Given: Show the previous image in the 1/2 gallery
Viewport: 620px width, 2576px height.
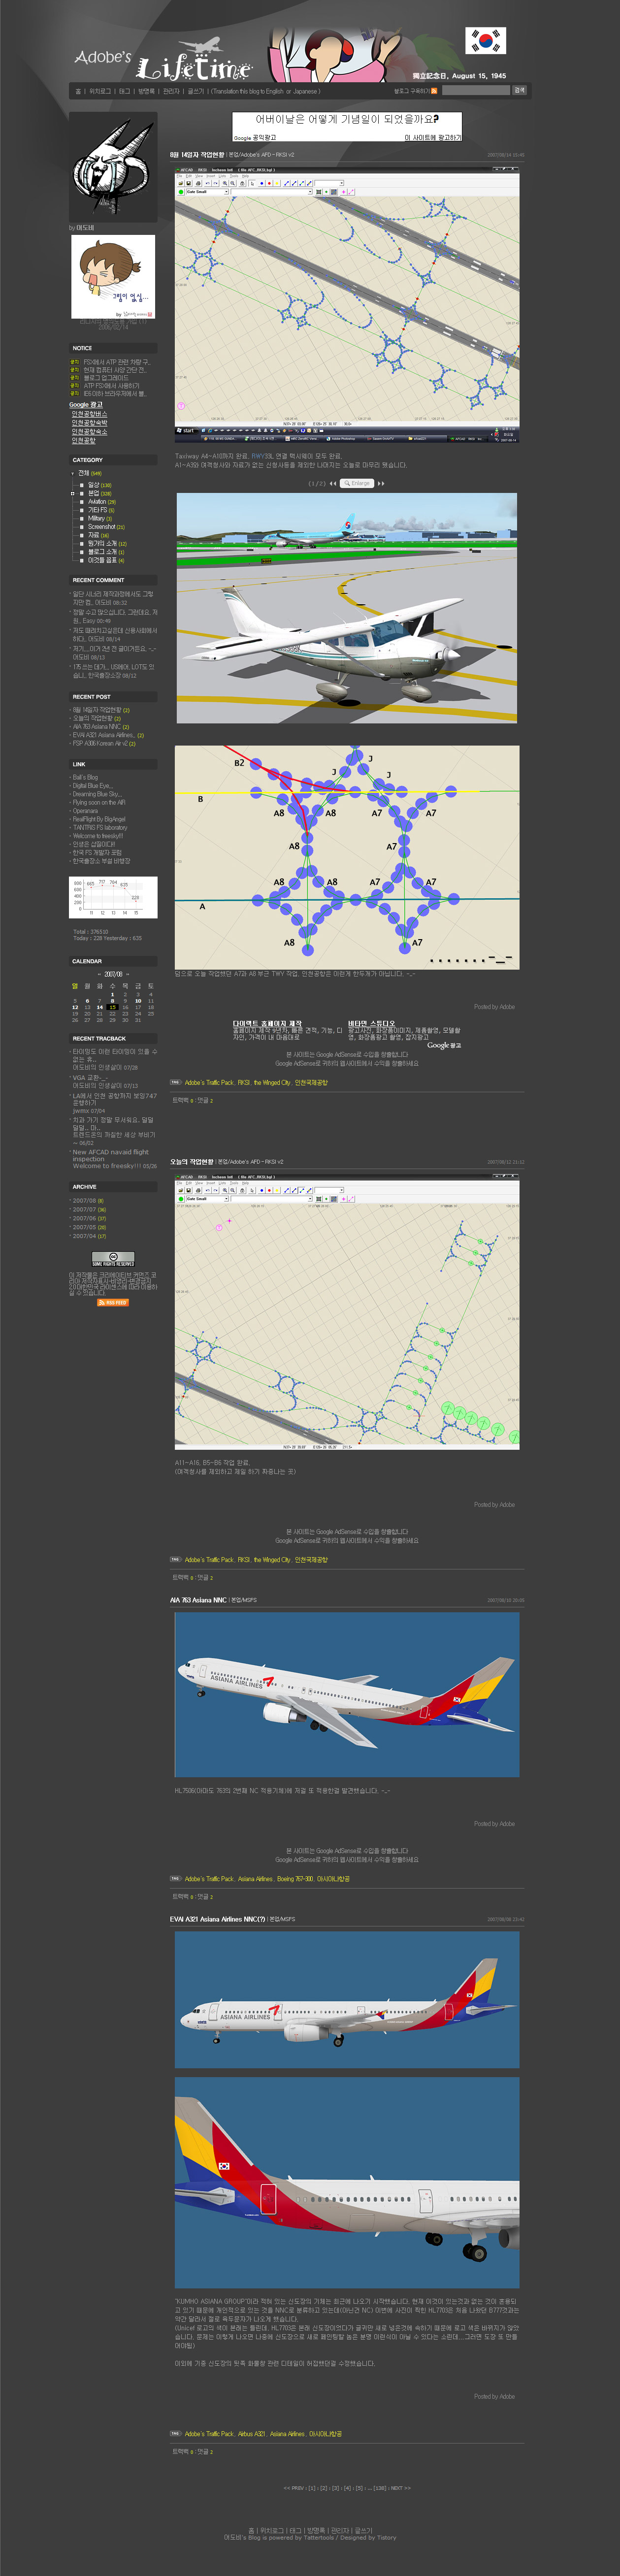Looking at the screenshot, I should tap(333, 483).
